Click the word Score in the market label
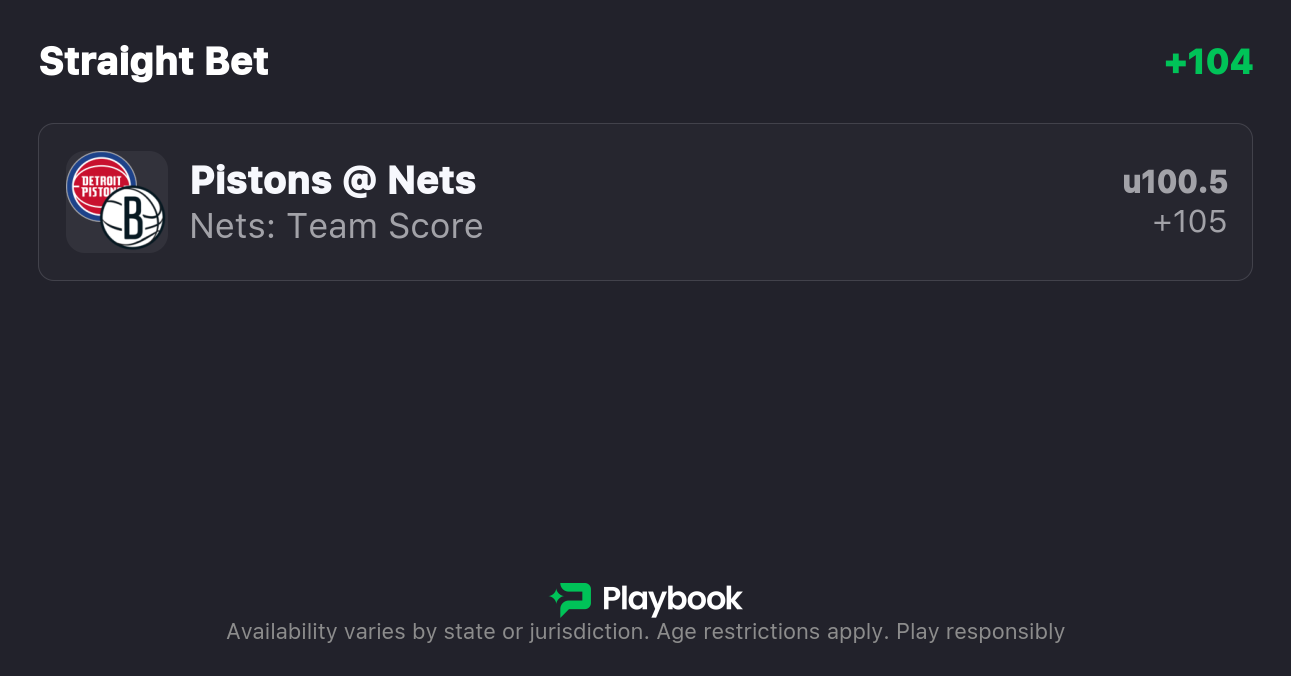Screen dimensions: 1291x676 tap(435, 226)
